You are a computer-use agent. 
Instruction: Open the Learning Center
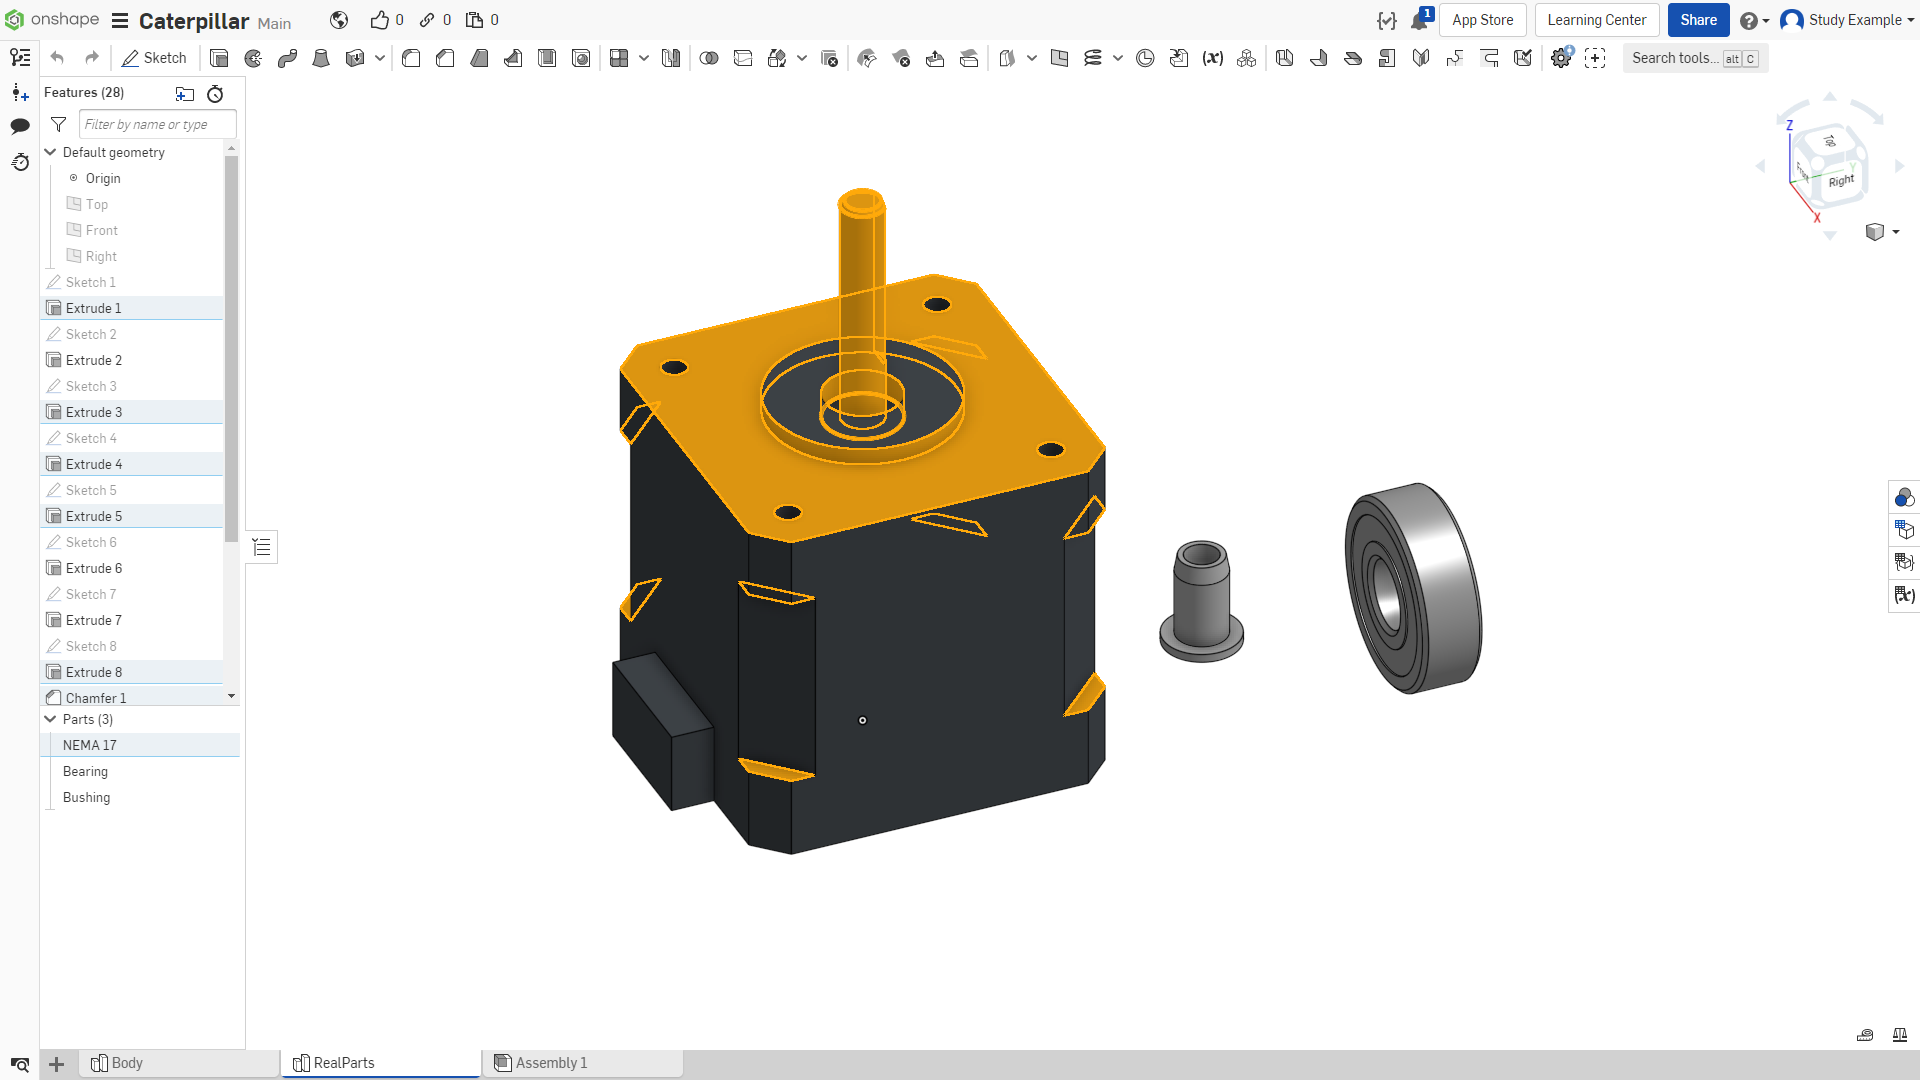(1597, 20)
